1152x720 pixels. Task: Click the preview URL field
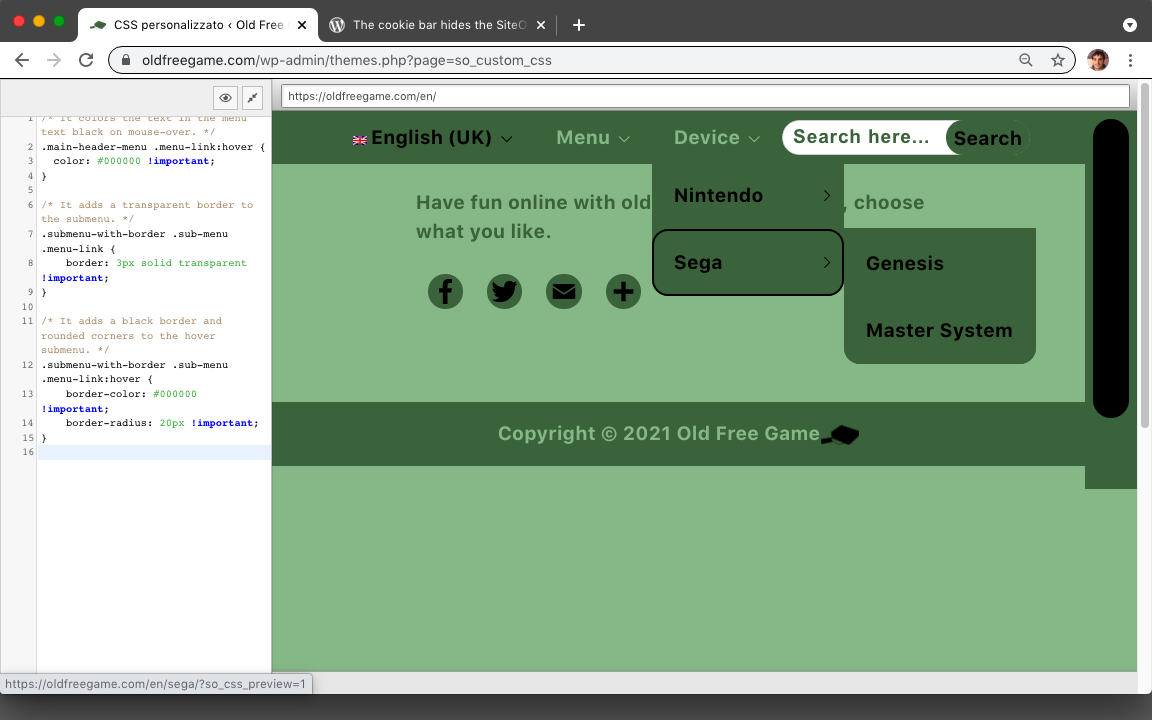[x=705, y=96]
